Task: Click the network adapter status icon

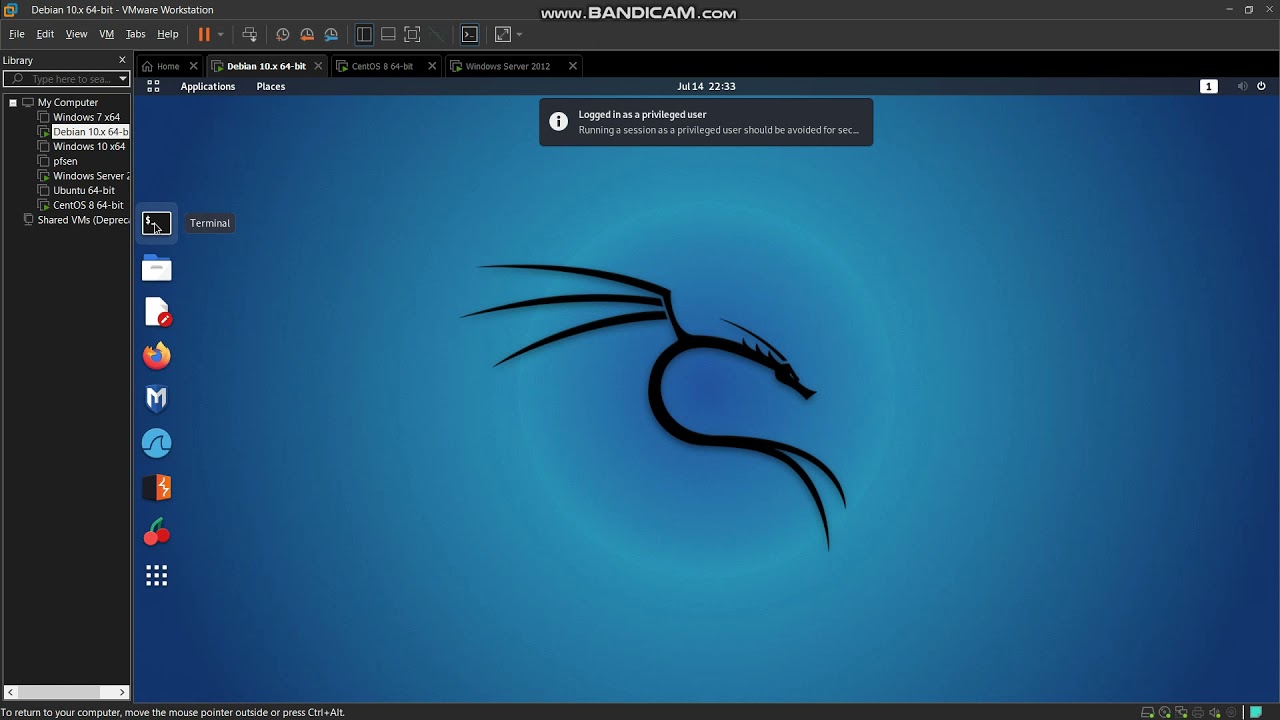Action: click(1181, 712)
